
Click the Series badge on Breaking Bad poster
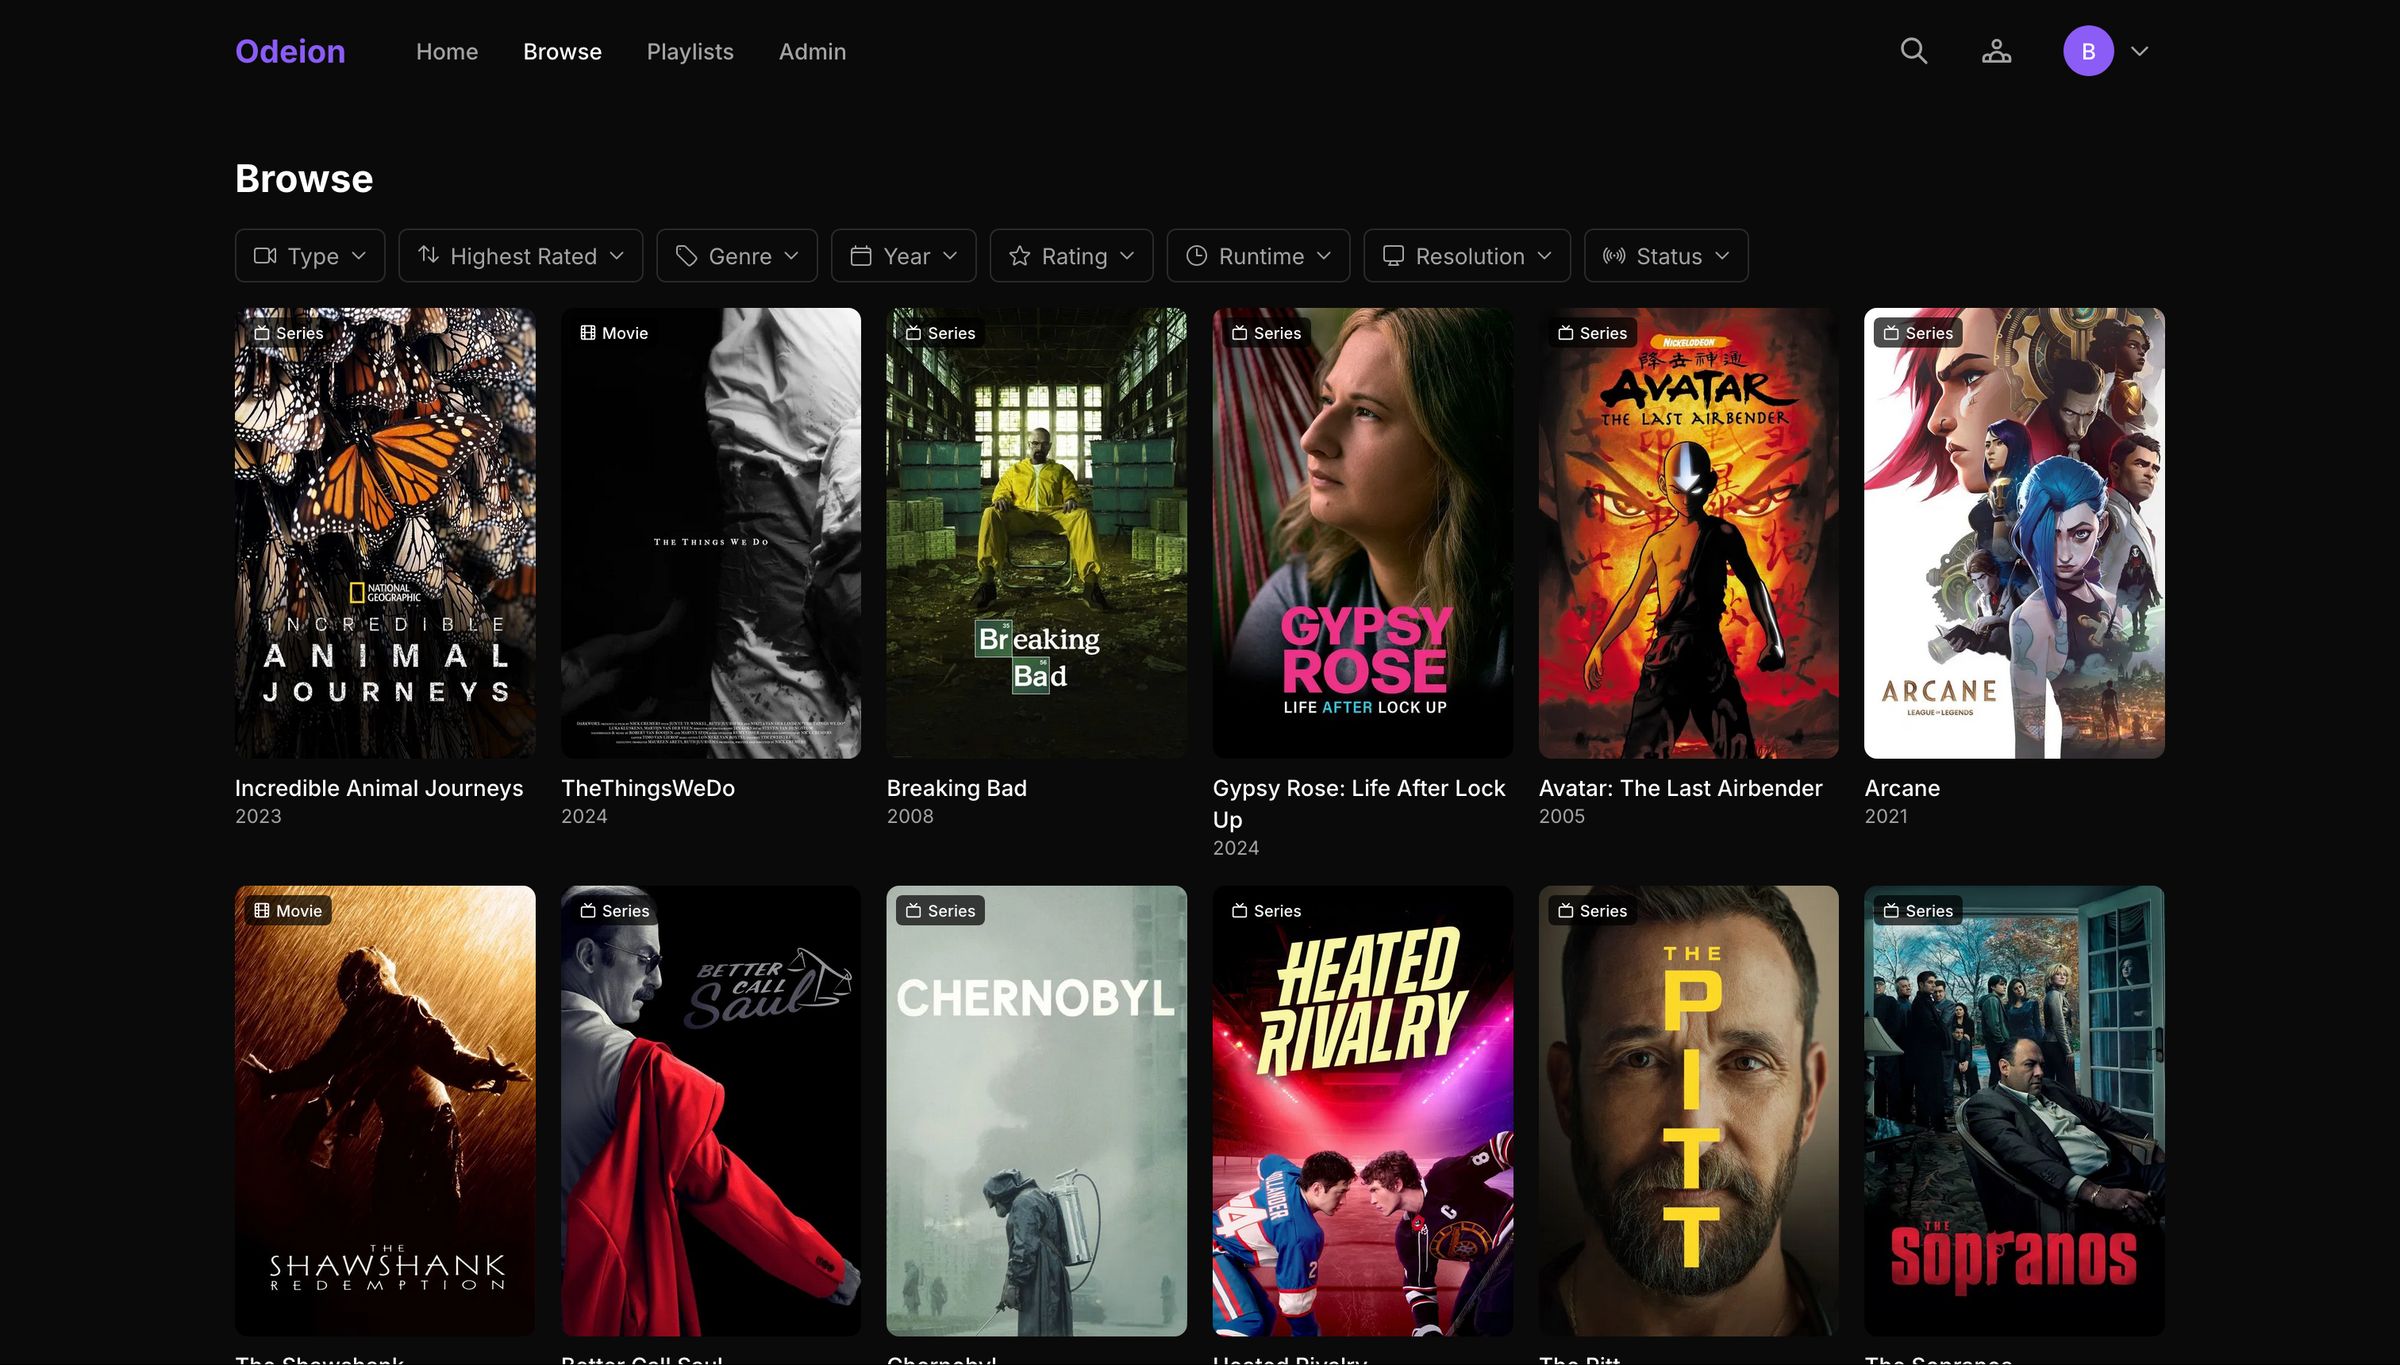click(x=940, y=333)
